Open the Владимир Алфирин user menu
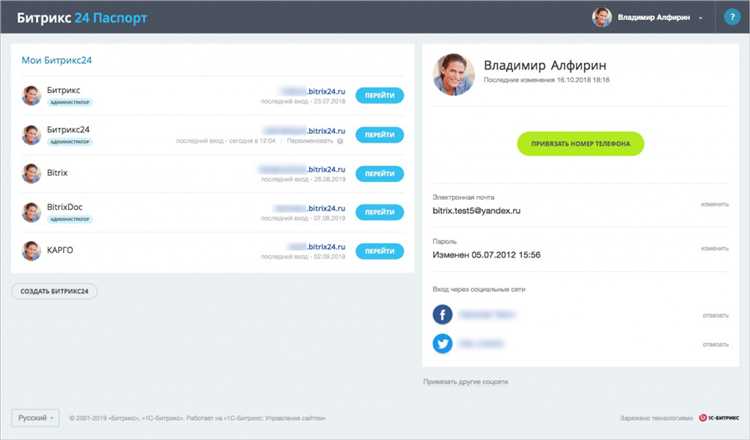 660,17
